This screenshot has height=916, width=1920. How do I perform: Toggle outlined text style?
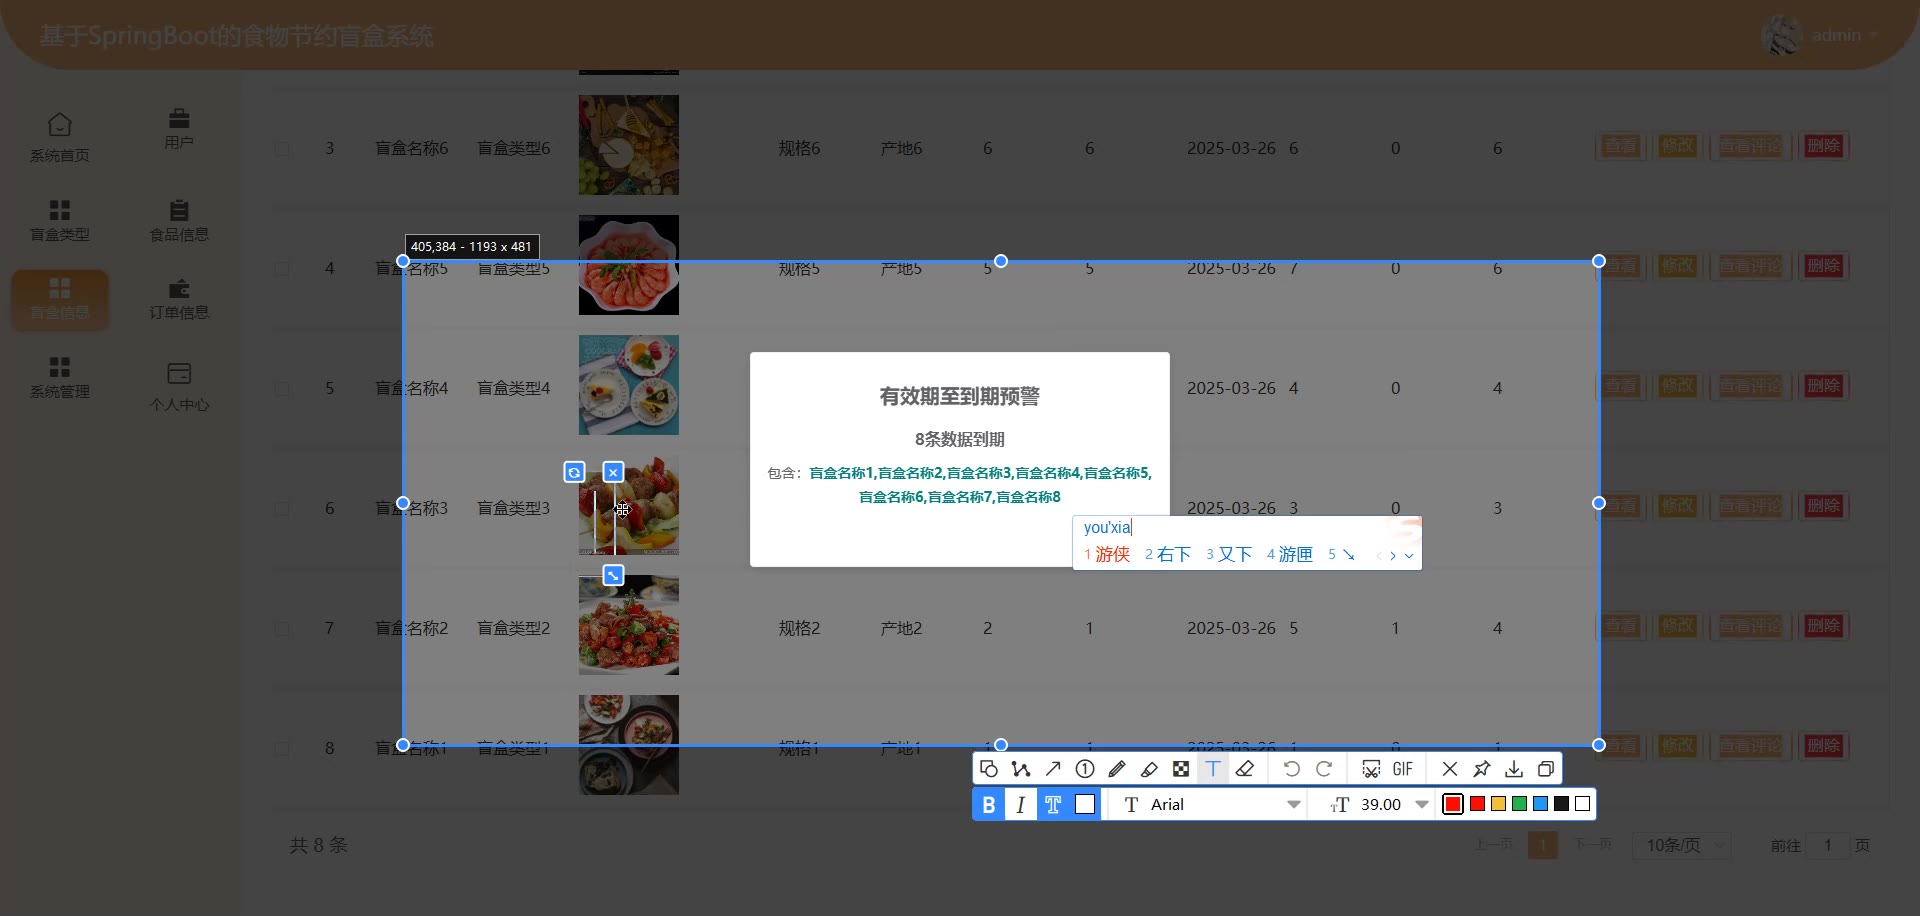click(x=1053, y=805)
